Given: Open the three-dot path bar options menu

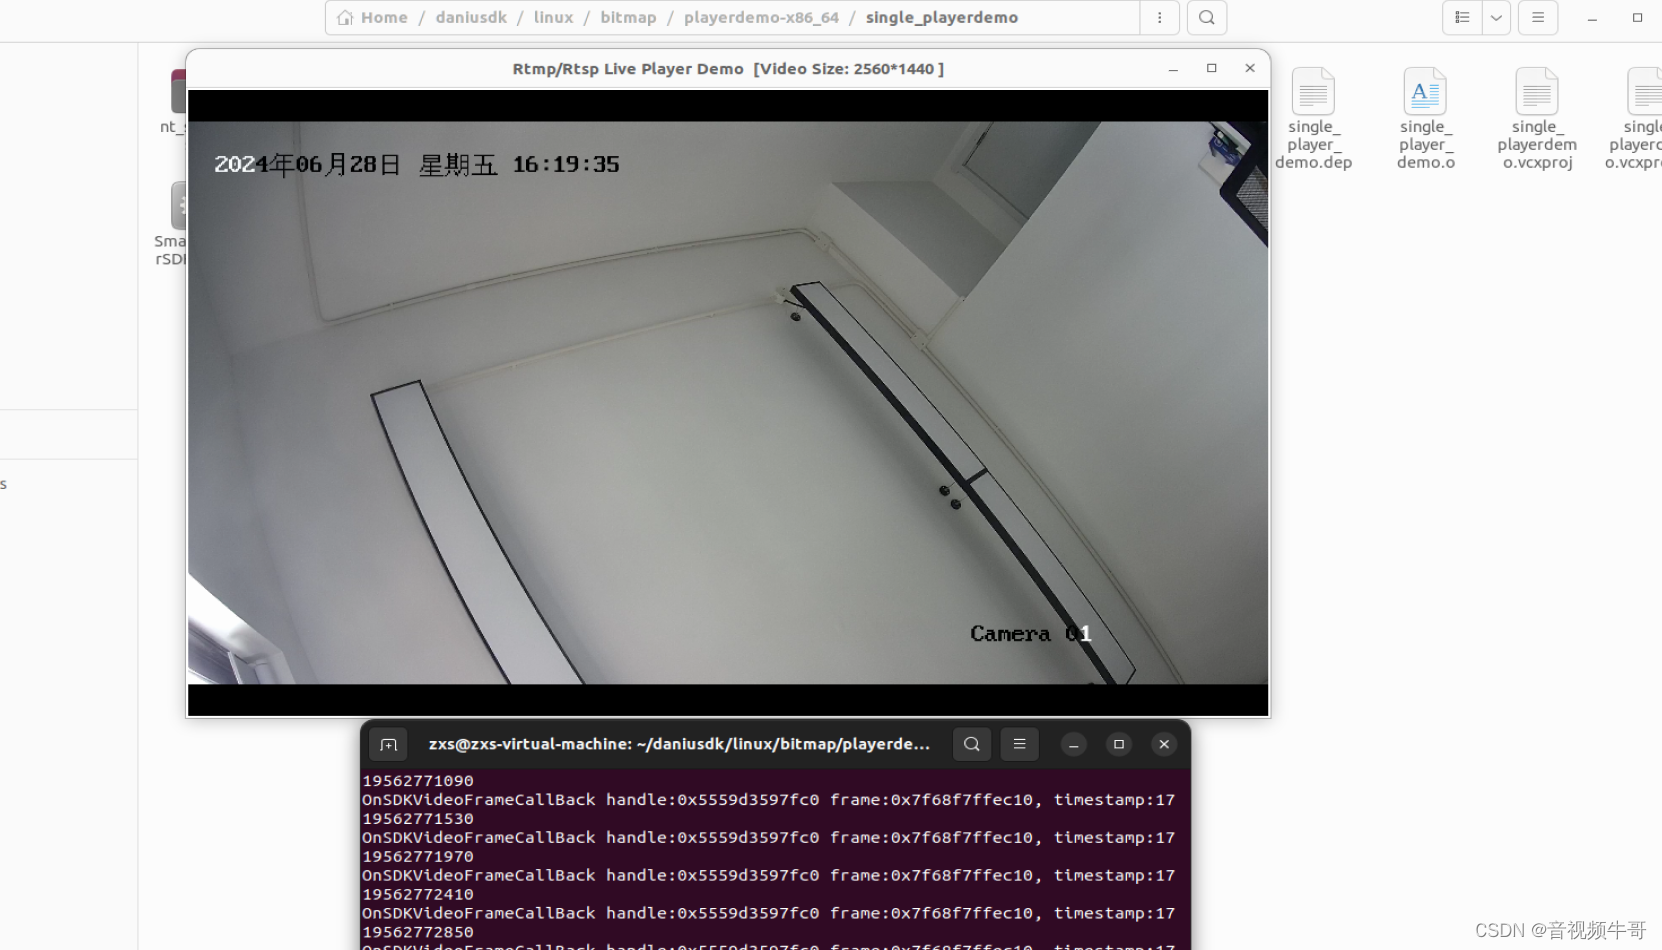Looking at the screenshot, I should (1159, 17).
